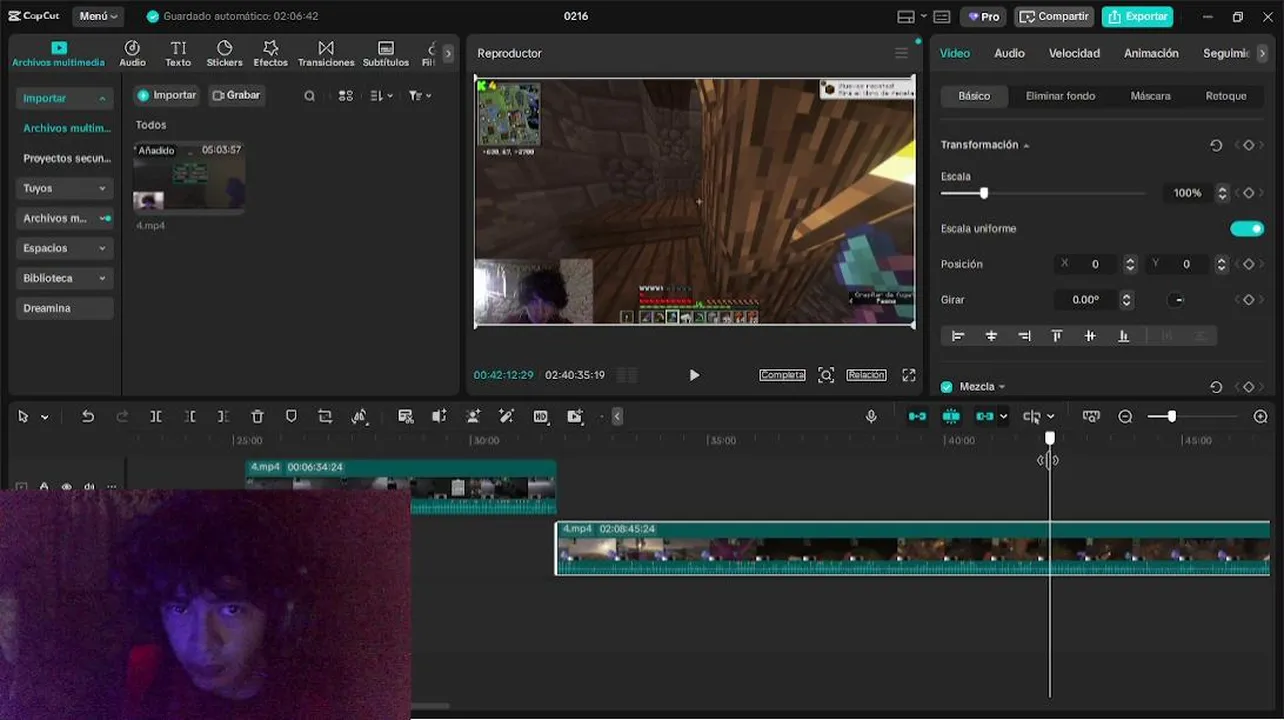Select the Eliminar fondo tab
This screenshot has width=1284, height=720.
(x=1060, y=96)
